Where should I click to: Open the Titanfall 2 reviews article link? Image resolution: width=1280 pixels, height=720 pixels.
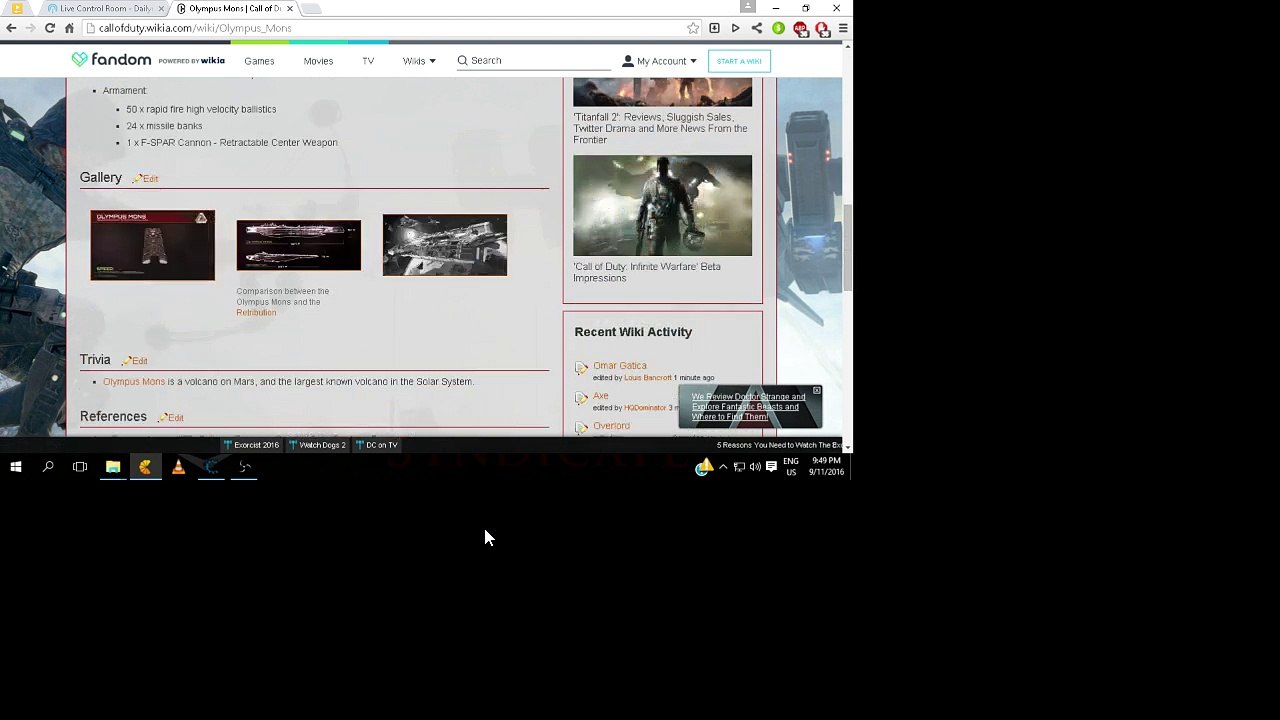click(660, 128)
